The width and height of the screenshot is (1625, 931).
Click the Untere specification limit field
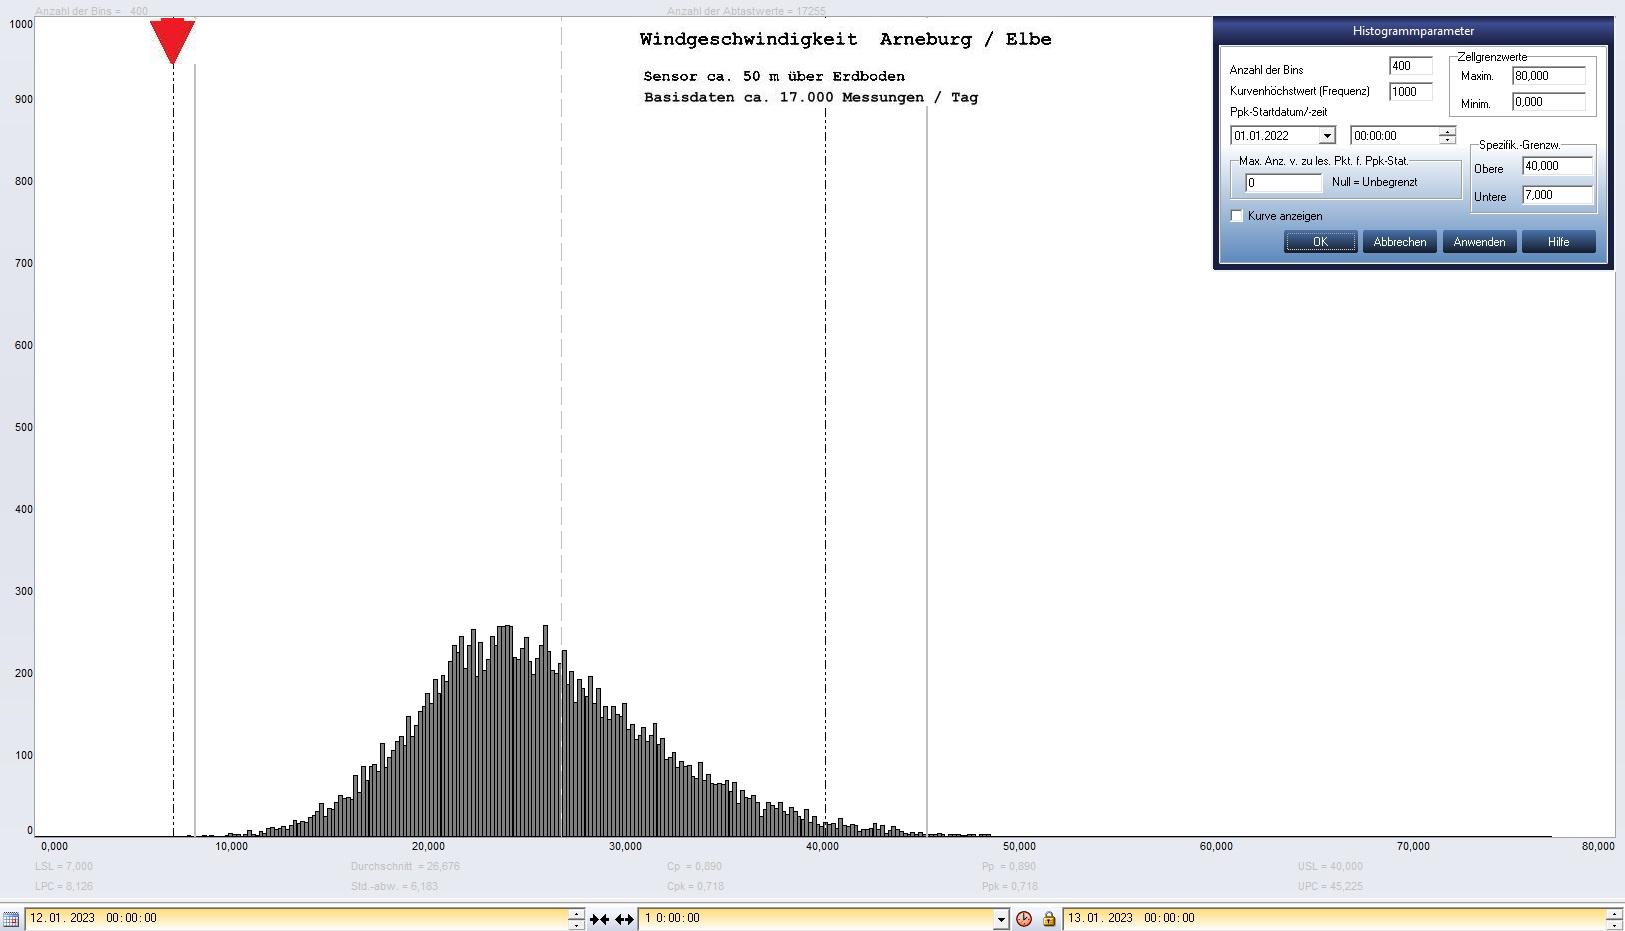[1558, 195]
